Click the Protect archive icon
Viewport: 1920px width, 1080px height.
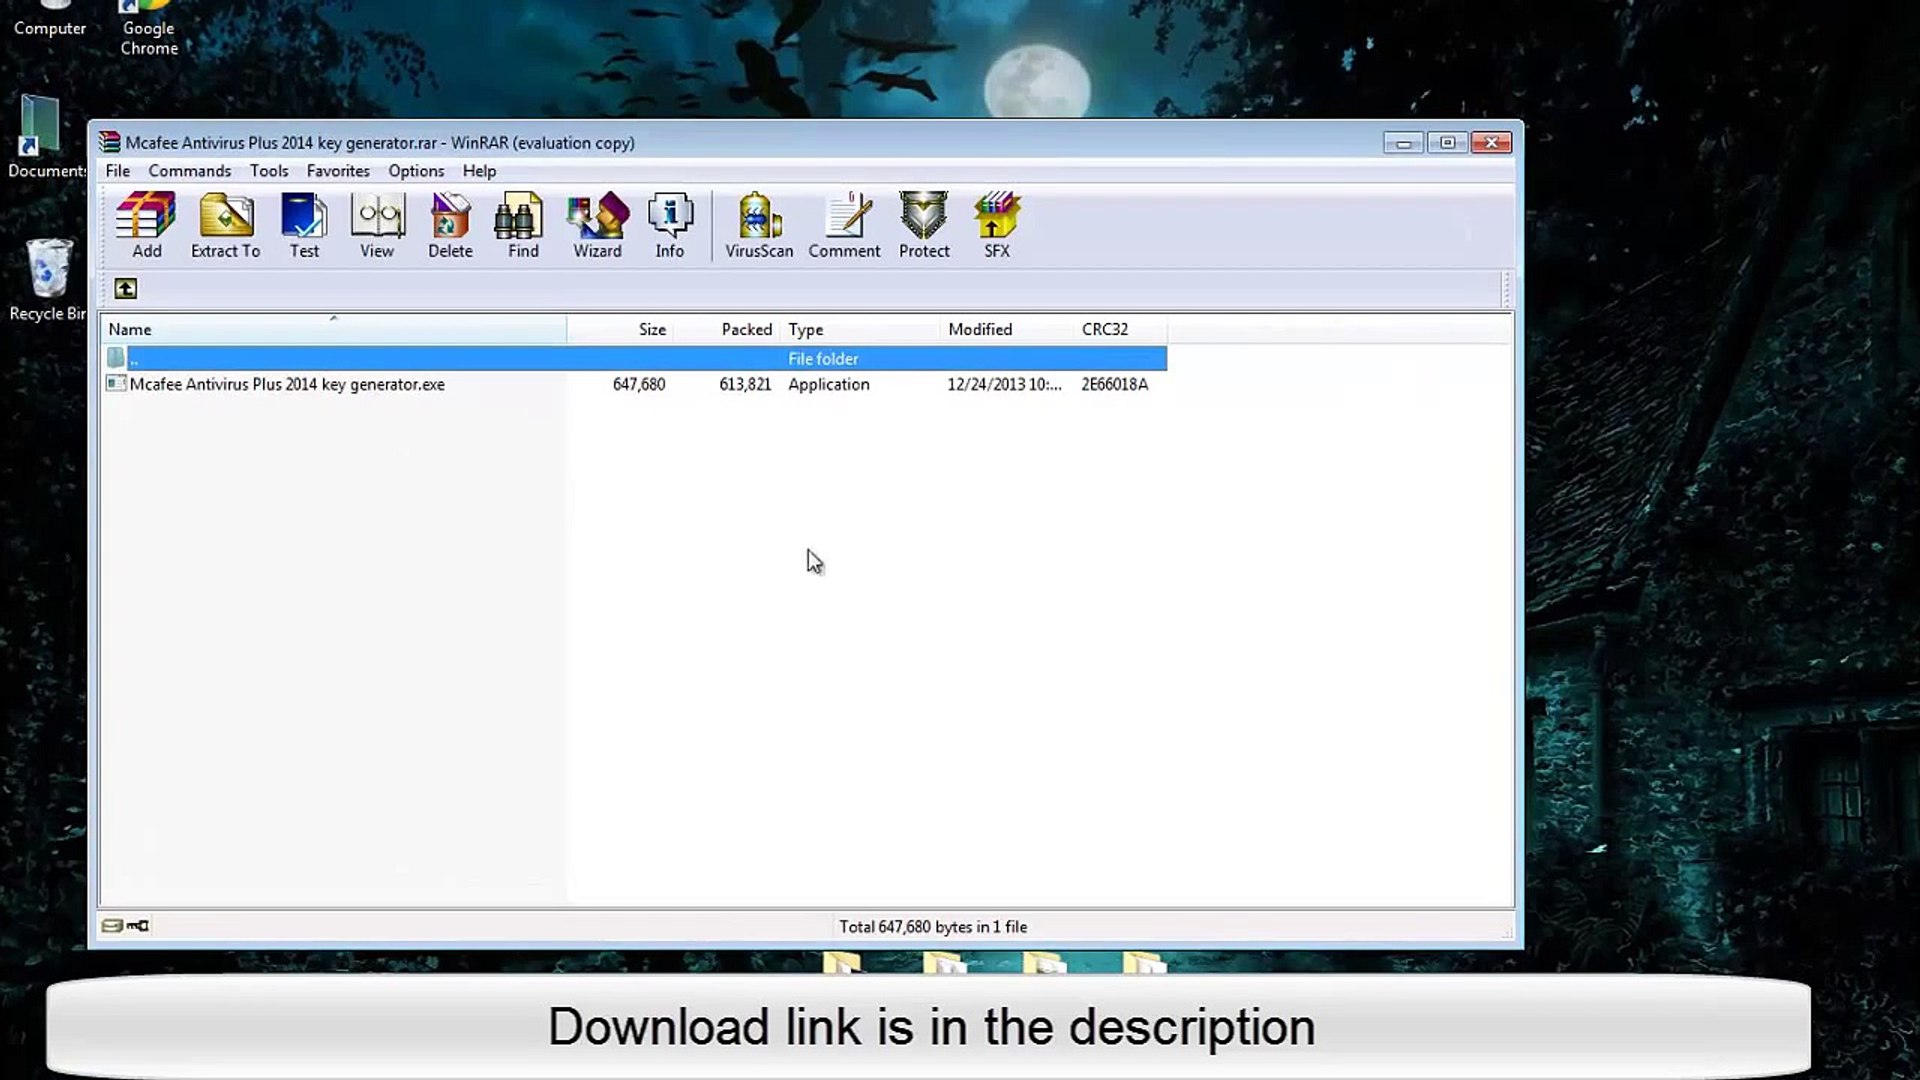click(924, 225)
